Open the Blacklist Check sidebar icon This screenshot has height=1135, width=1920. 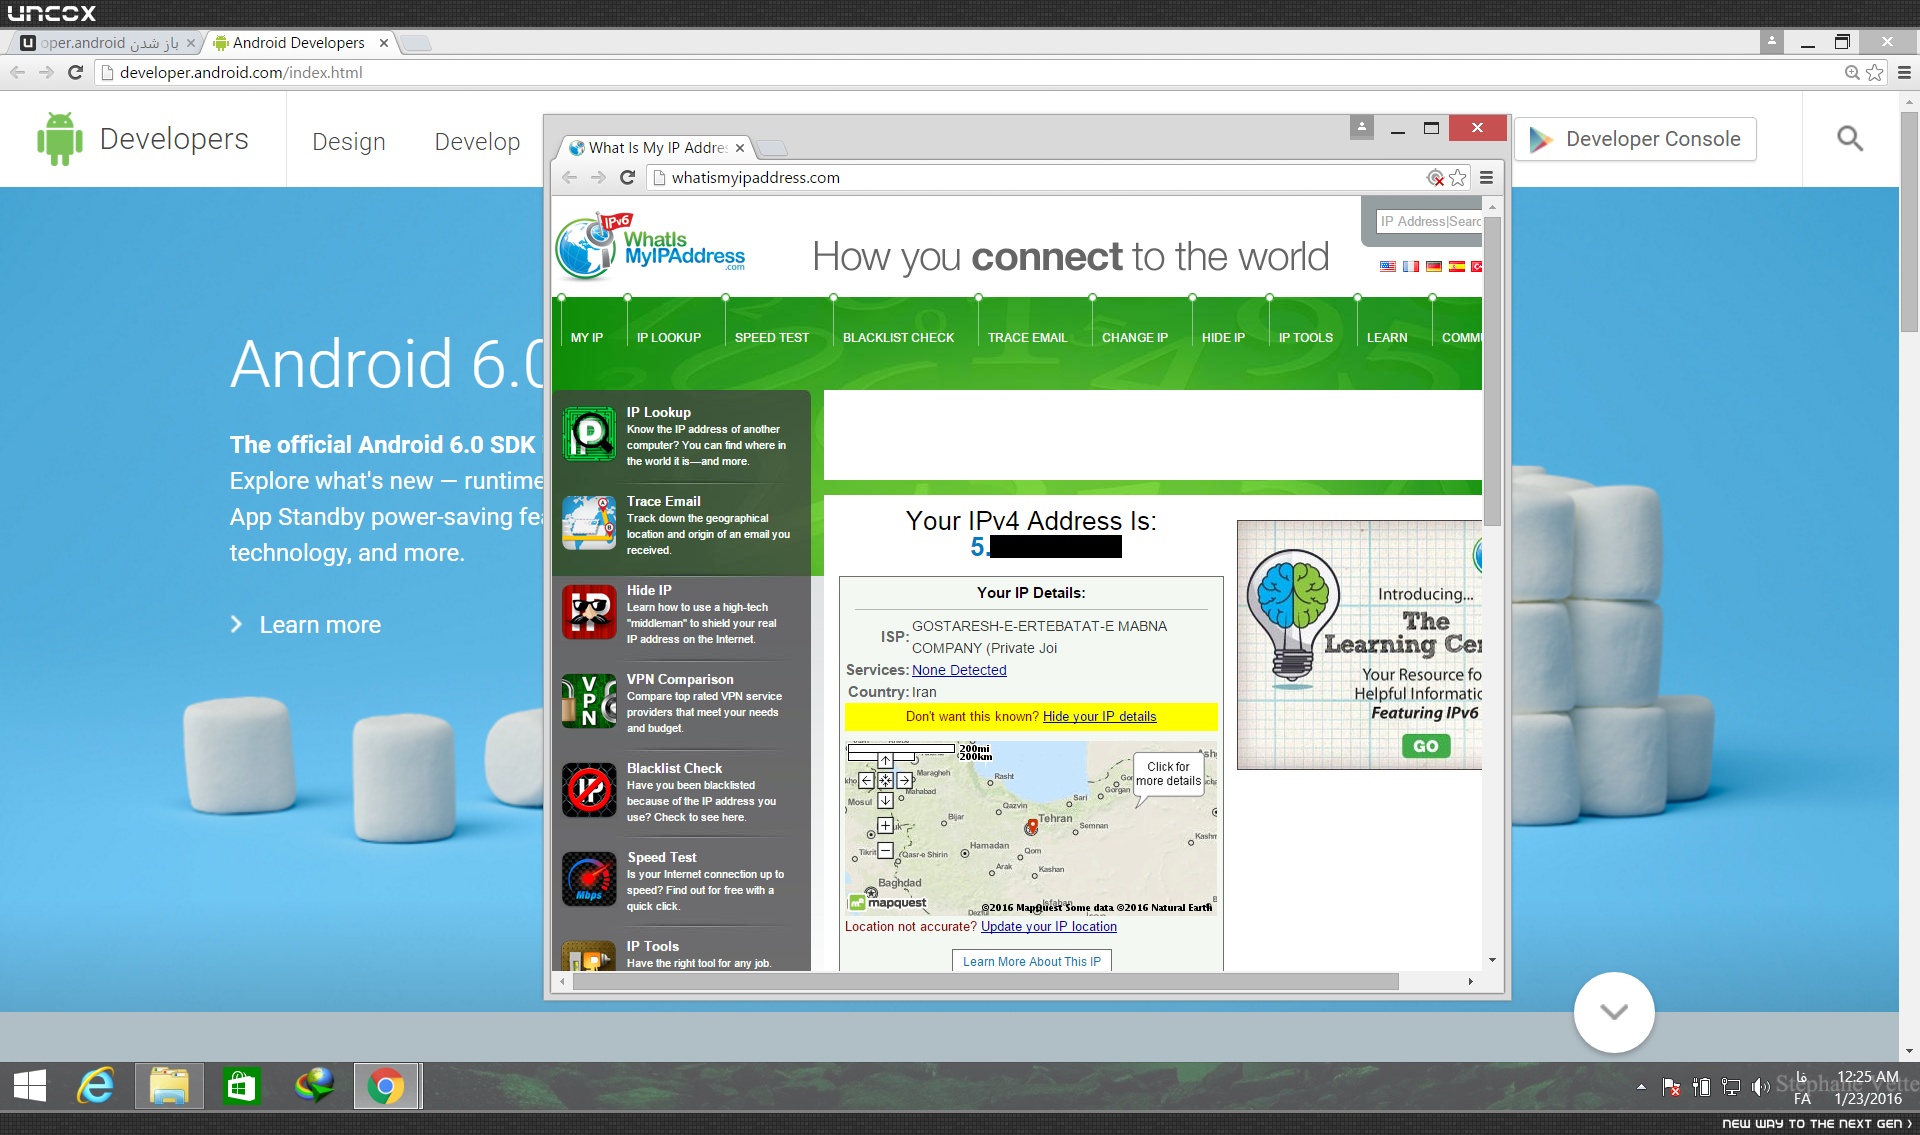(589, 790)
